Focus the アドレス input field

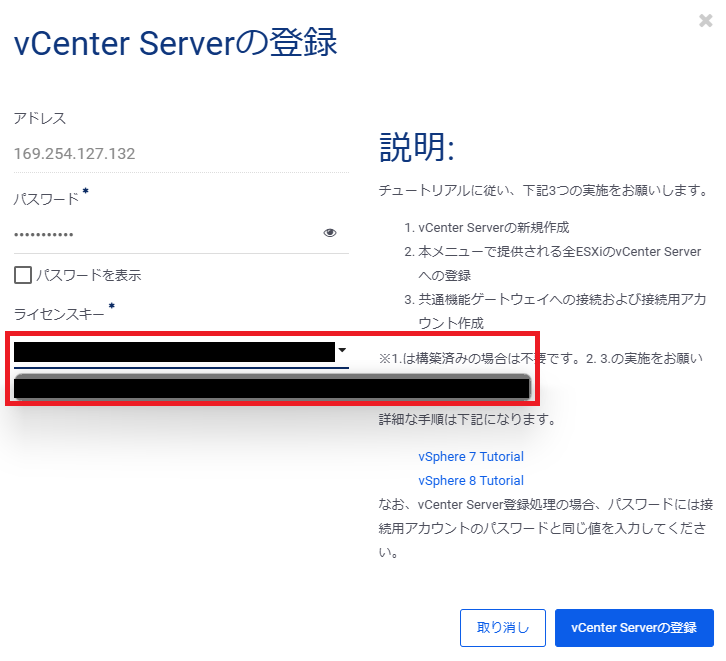[x=180, y=154]
